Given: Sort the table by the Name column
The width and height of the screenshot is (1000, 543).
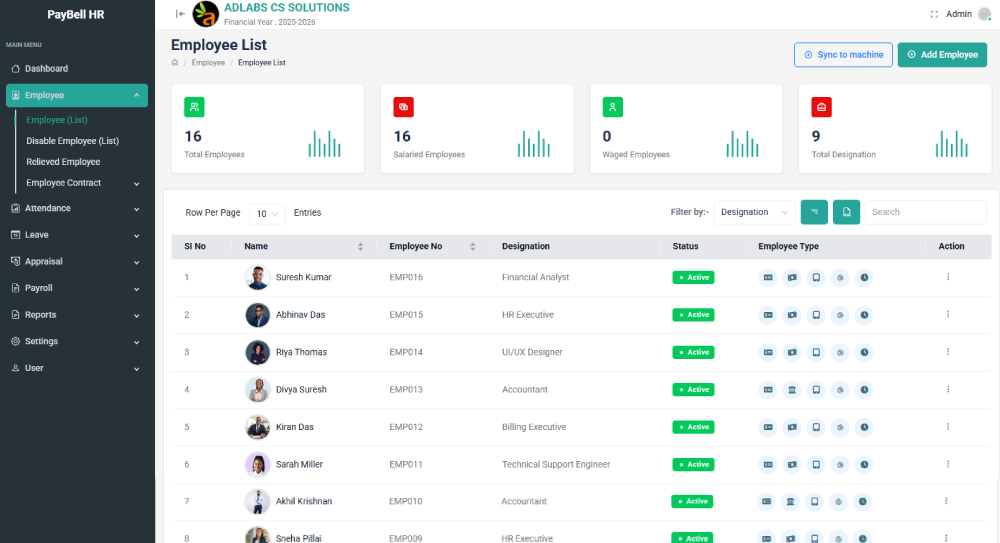Looking at the screenshot, I should tap(360, 246).
